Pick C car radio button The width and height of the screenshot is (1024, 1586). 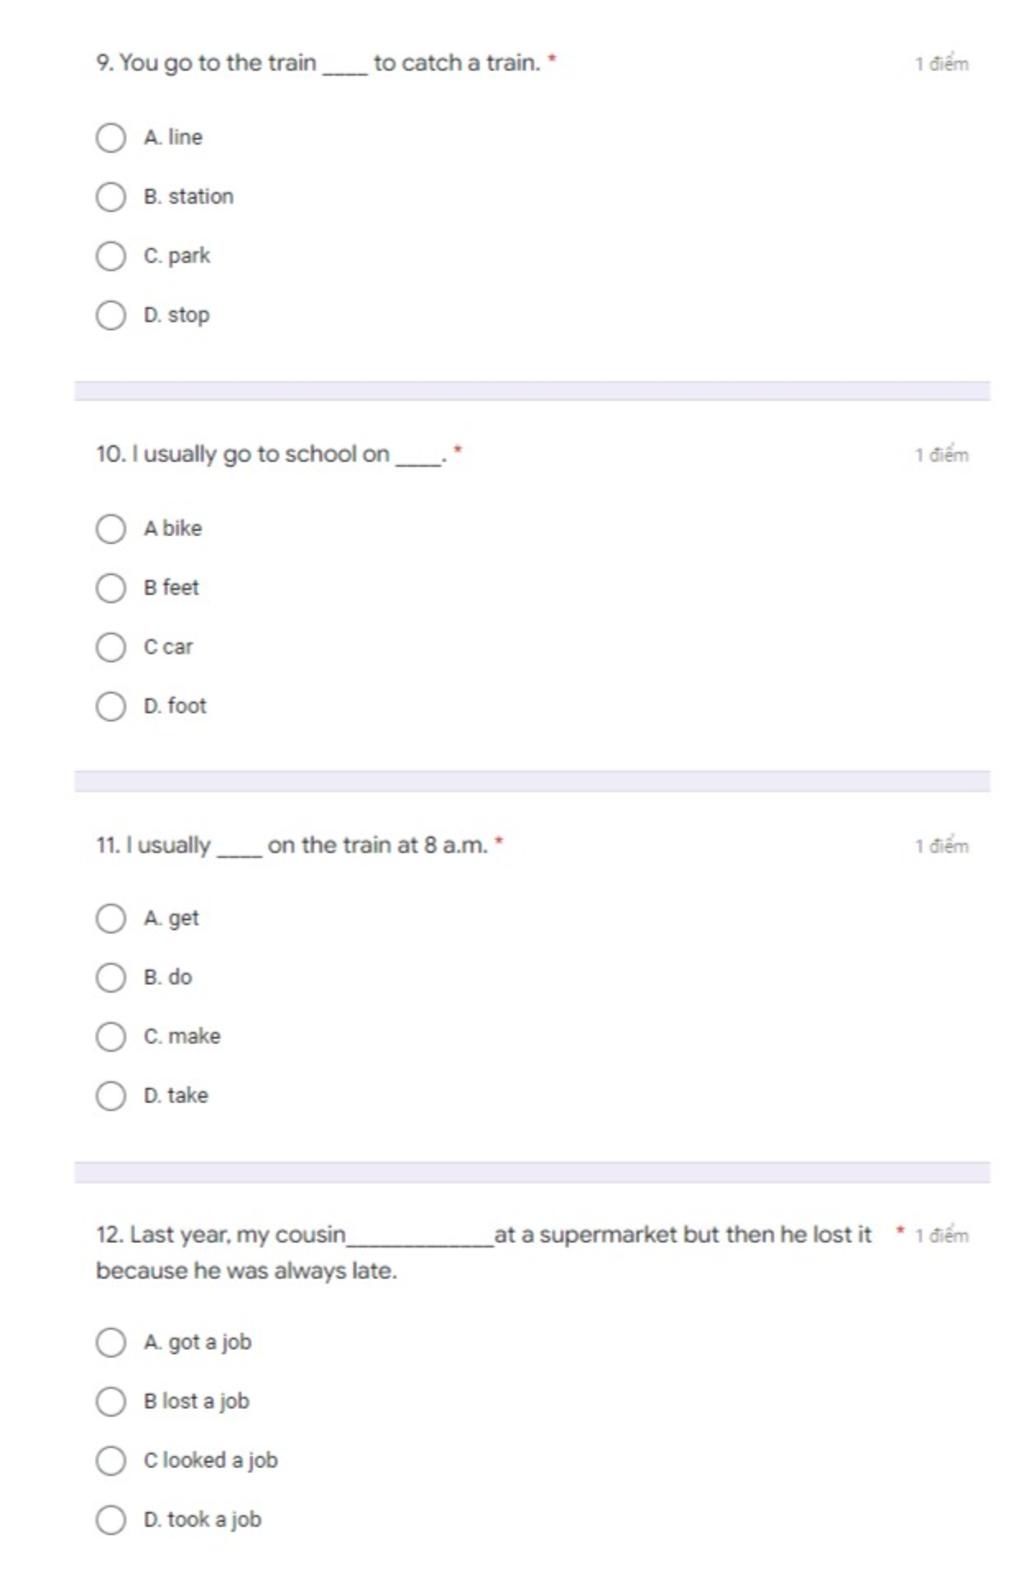[x=111, y=647]
